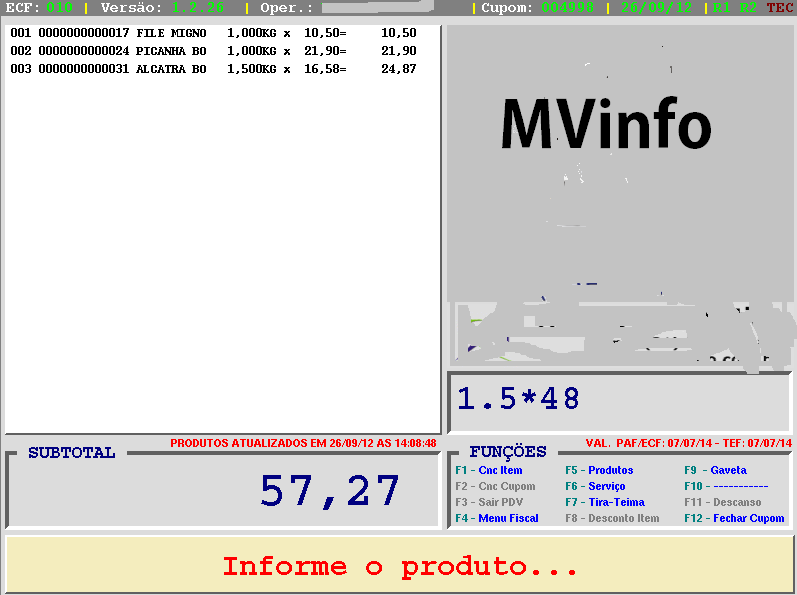Click the ECF 010 indicator

tap(39, 8)
